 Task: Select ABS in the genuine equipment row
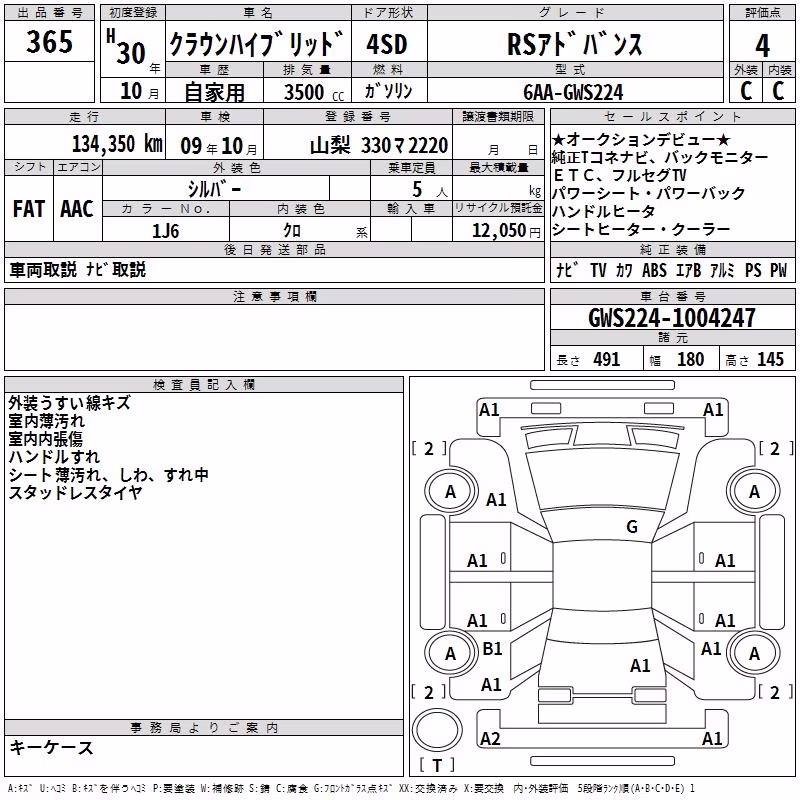(x=654, y=270)
